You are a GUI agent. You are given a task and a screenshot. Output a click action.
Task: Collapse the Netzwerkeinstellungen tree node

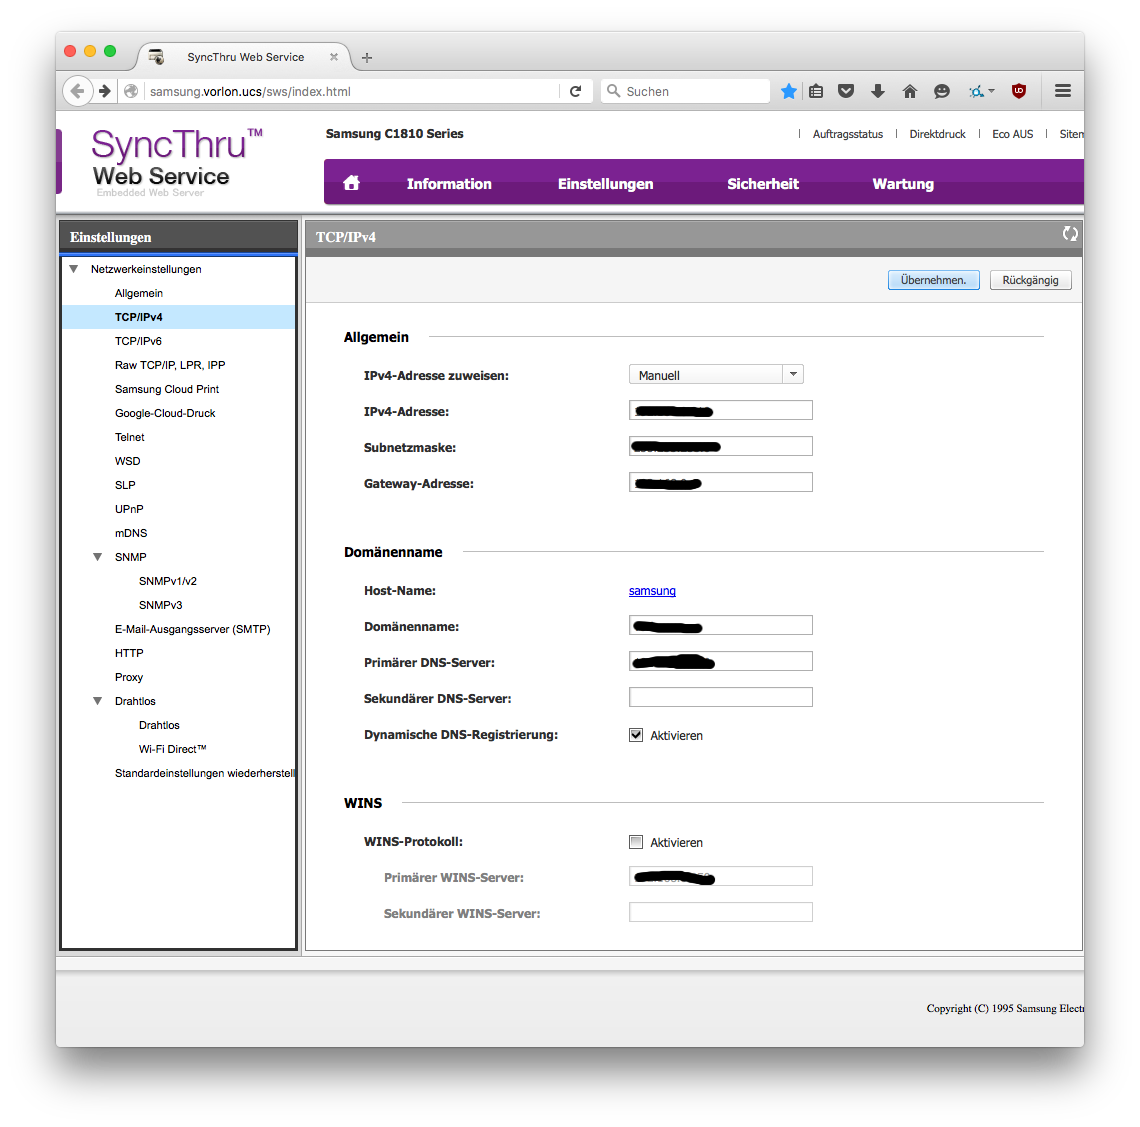tap(74, 269)
